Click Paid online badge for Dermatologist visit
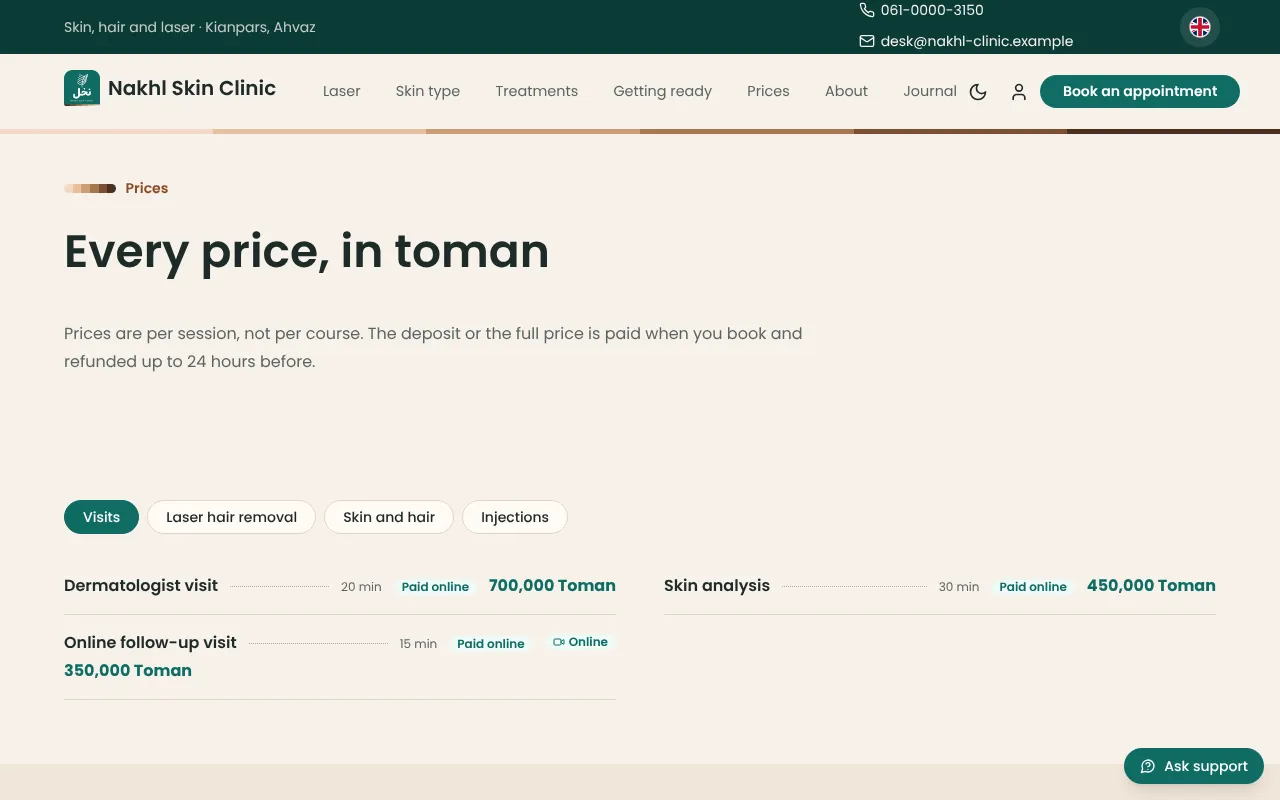This screenshot has width=1280, height=800. coord(435,587)
